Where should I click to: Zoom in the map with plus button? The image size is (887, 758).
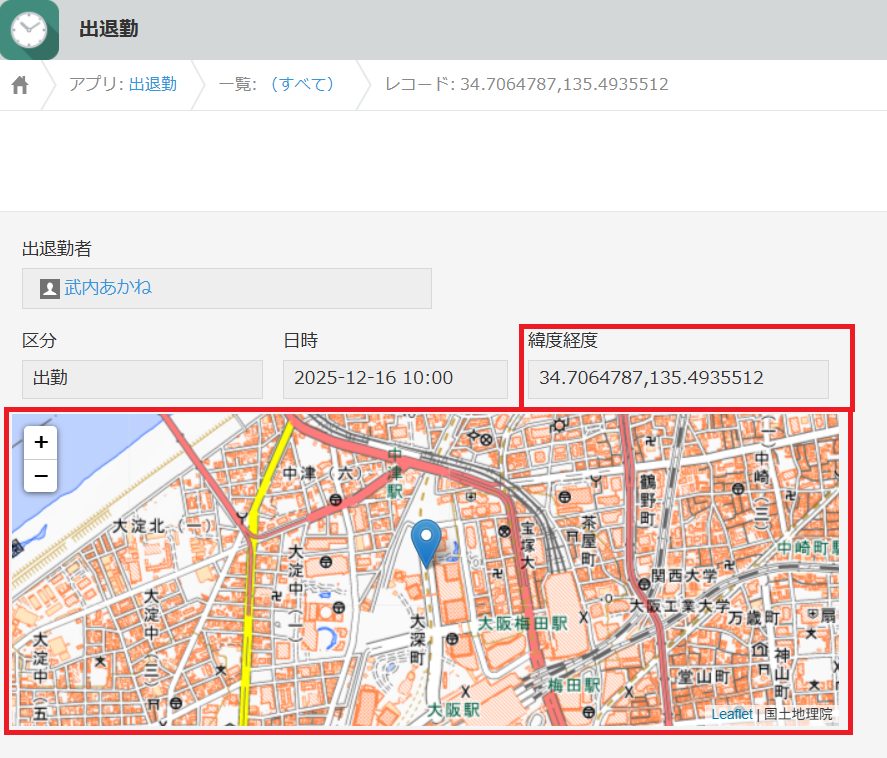tap(41, 442)
